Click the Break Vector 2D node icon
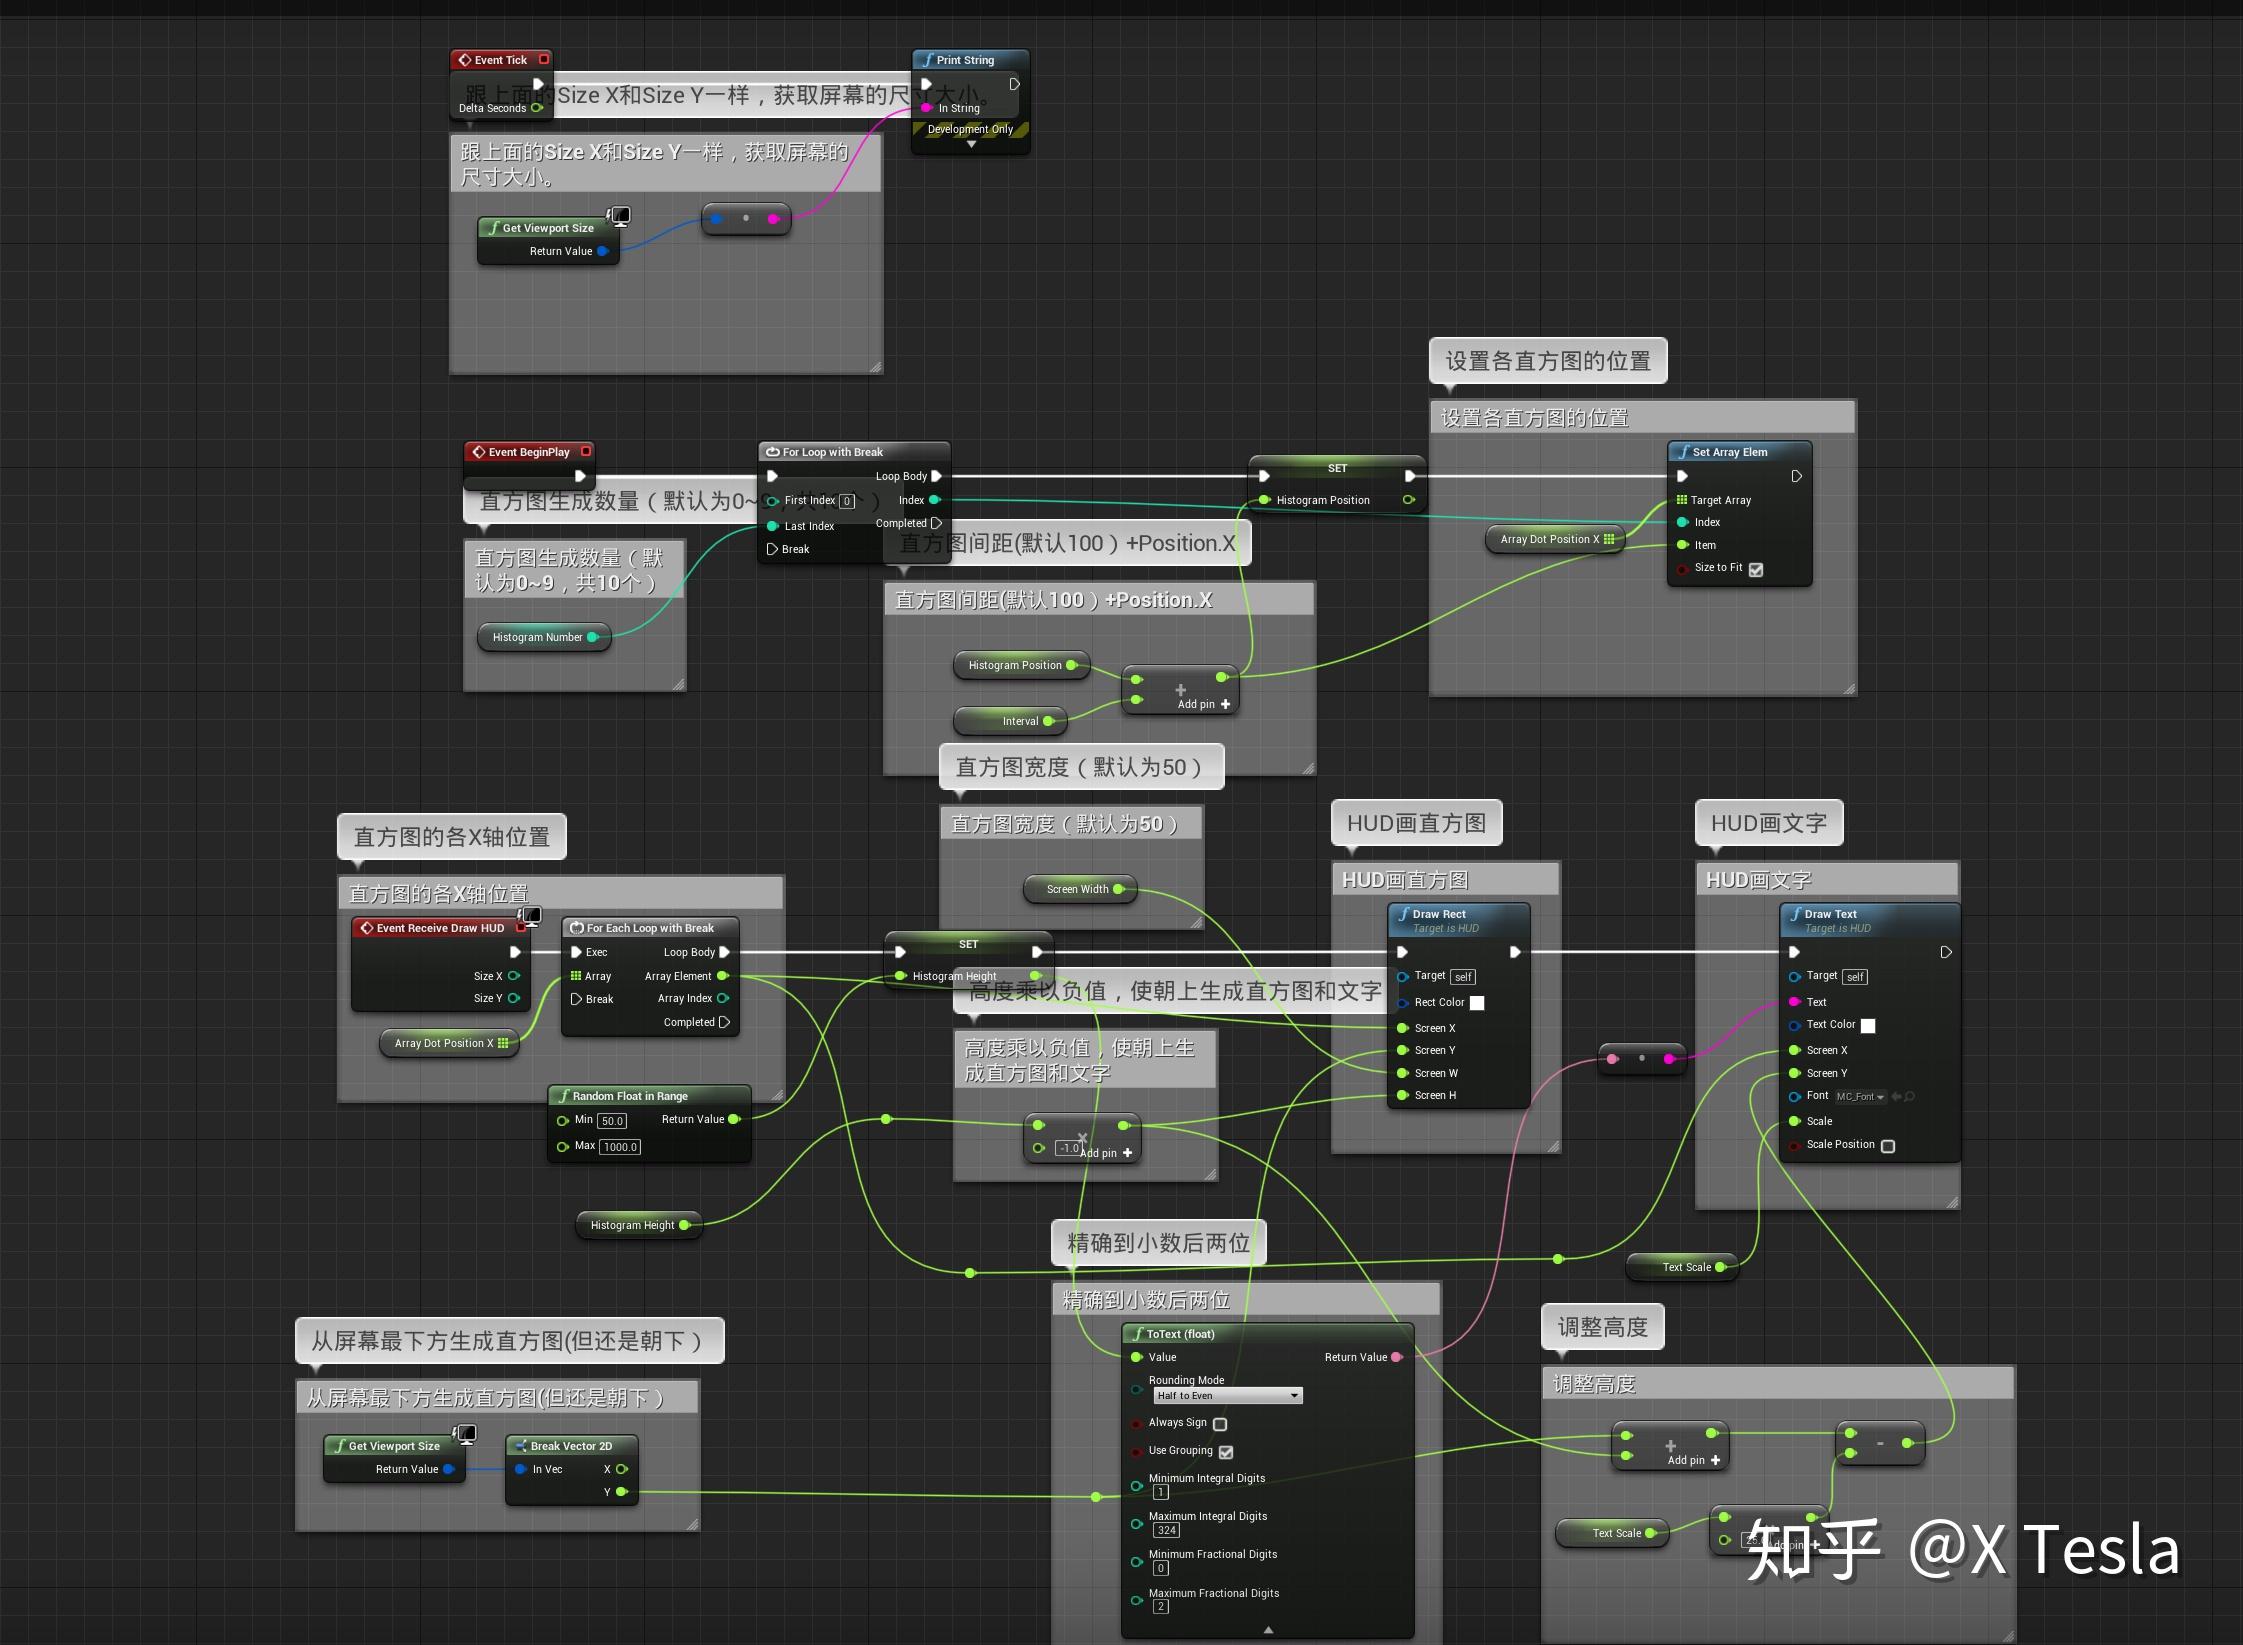 [523, 1445]
